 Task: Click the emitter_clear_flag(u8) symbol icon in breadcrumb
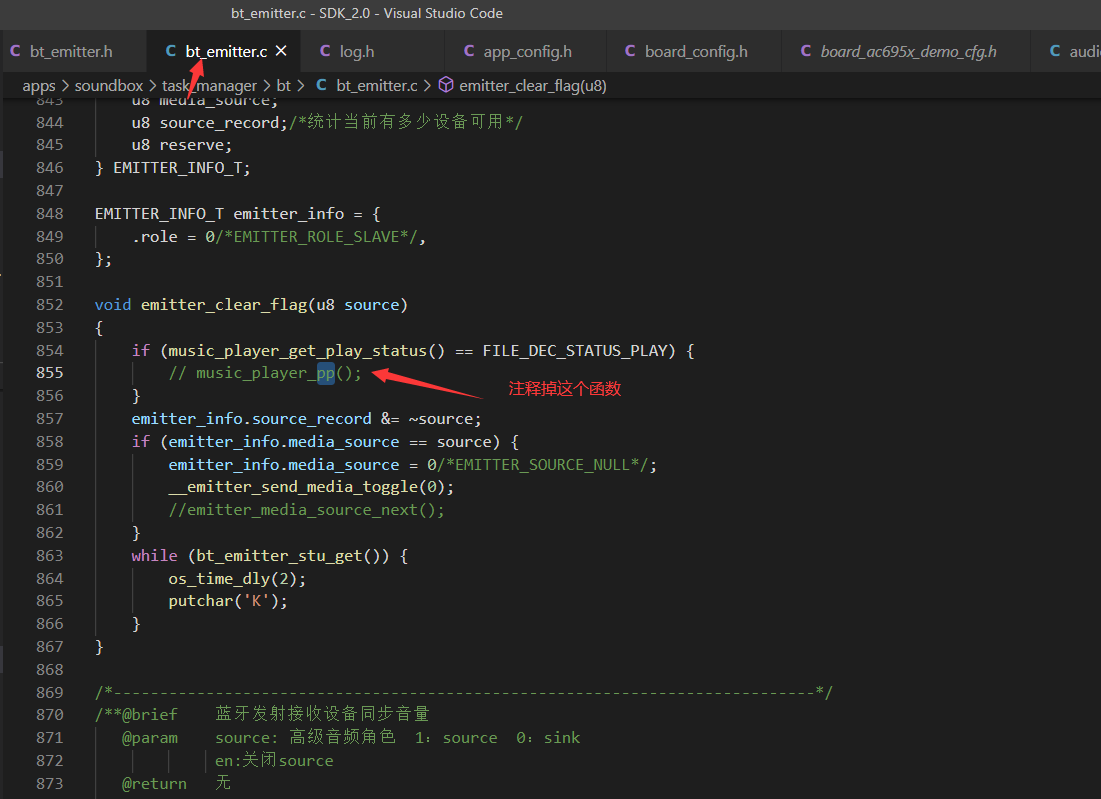(446, 85)
